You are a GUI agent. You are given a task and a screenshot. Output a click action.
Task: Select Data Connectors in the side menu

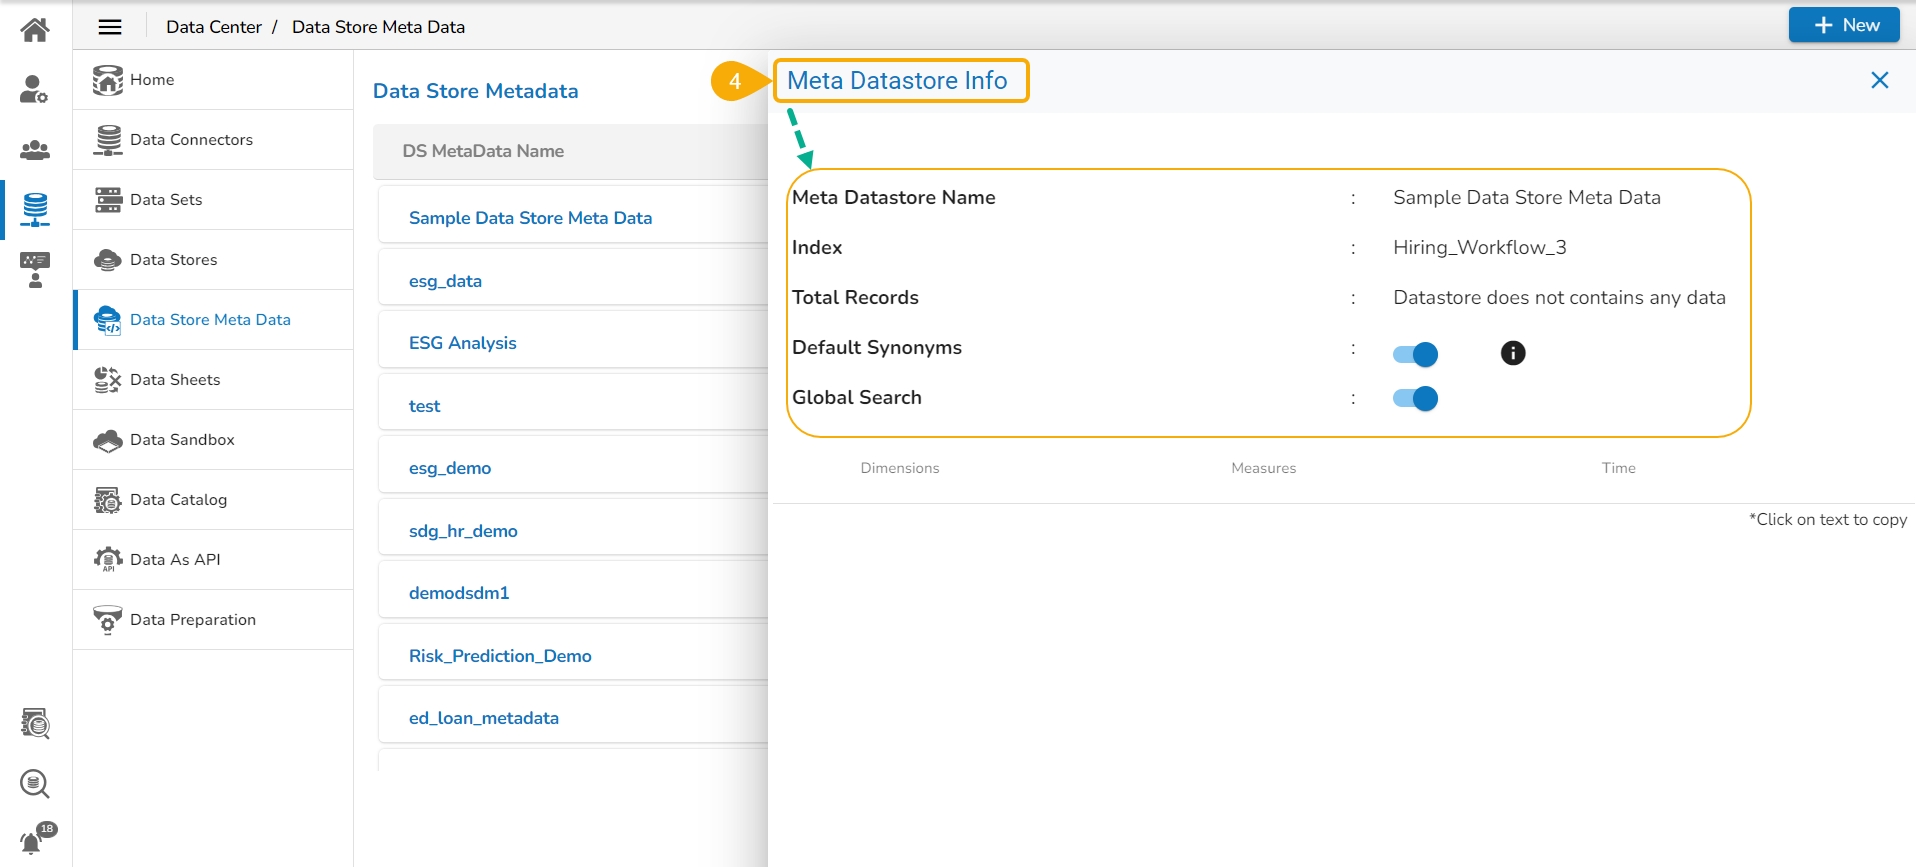point(191,140)
